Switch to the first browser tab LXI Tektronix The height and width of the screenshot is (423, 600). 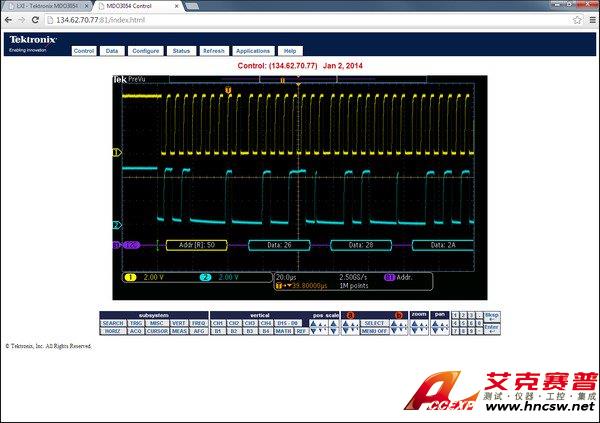pos(47,6)
